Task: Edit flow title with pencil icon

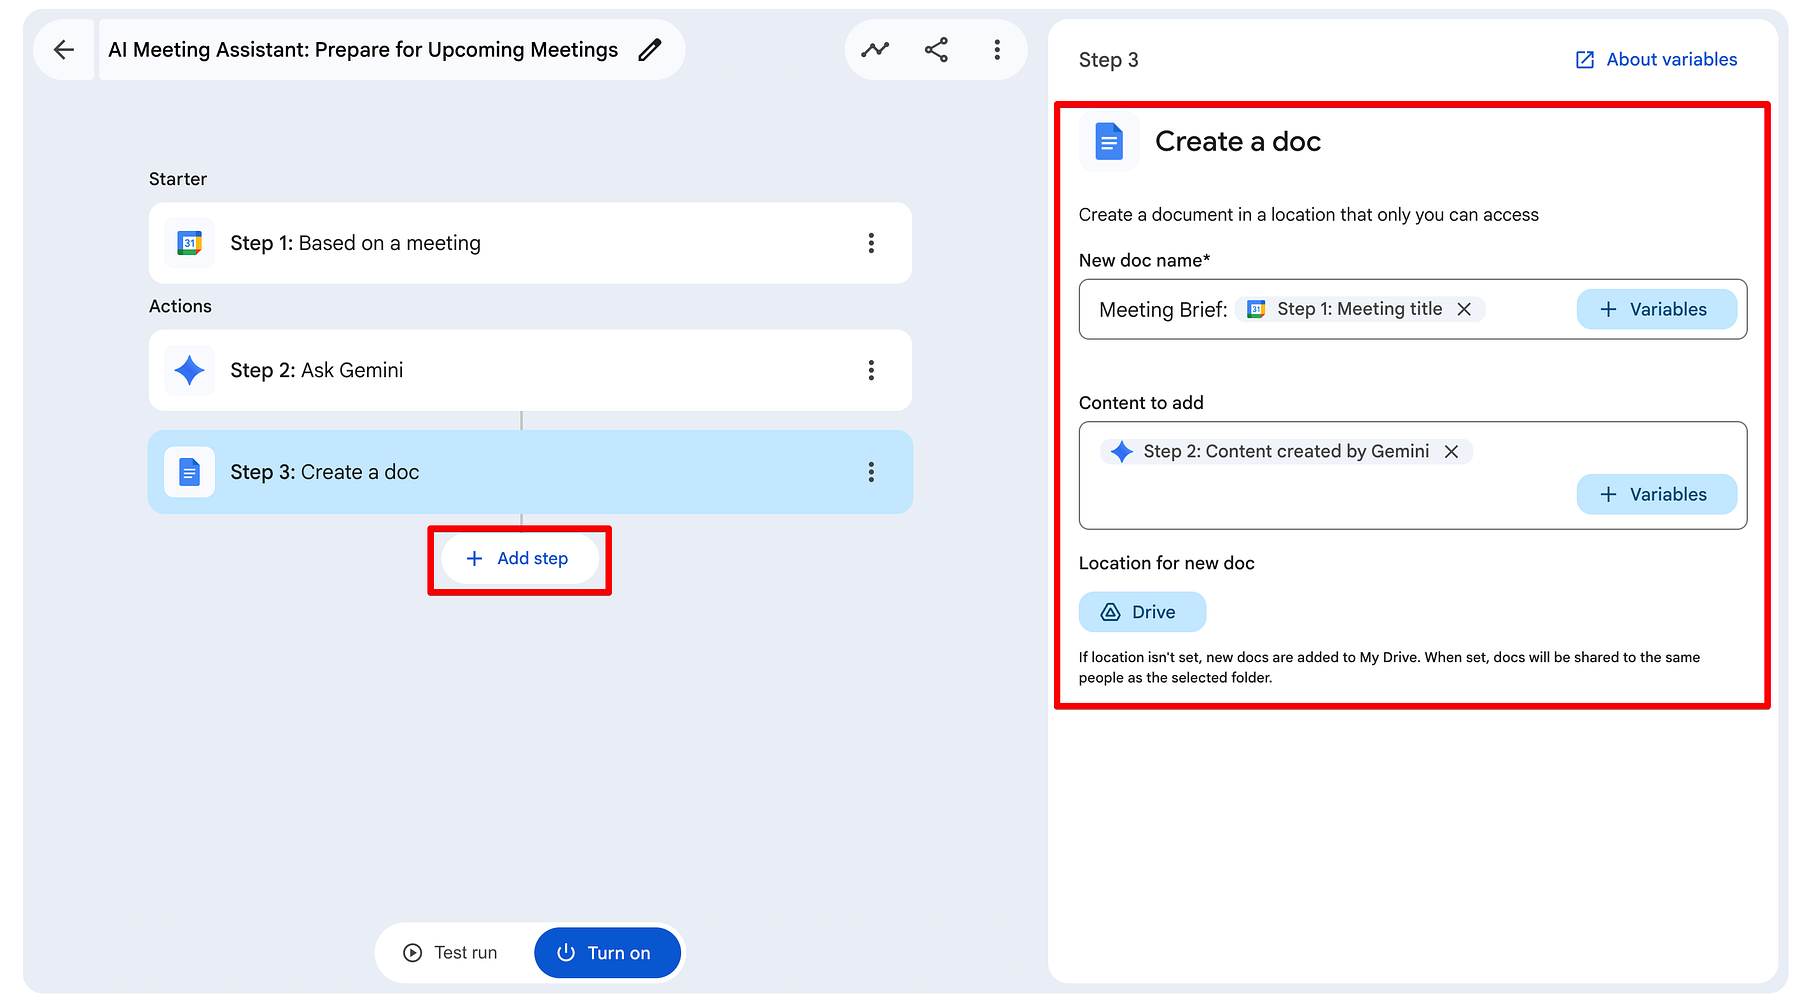Action: point(650,50)
